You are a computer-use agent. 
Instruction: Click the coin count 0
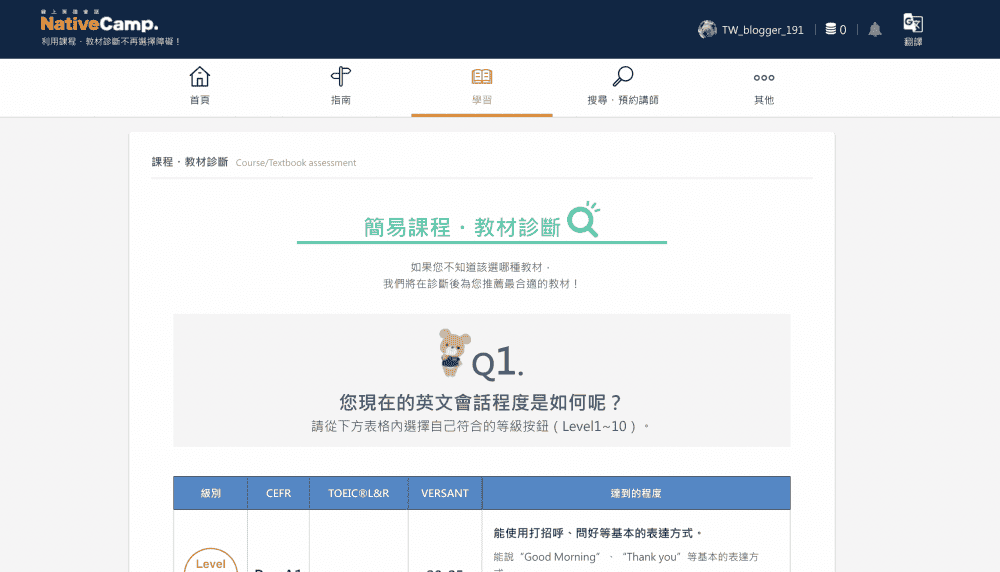pos(842,30)
